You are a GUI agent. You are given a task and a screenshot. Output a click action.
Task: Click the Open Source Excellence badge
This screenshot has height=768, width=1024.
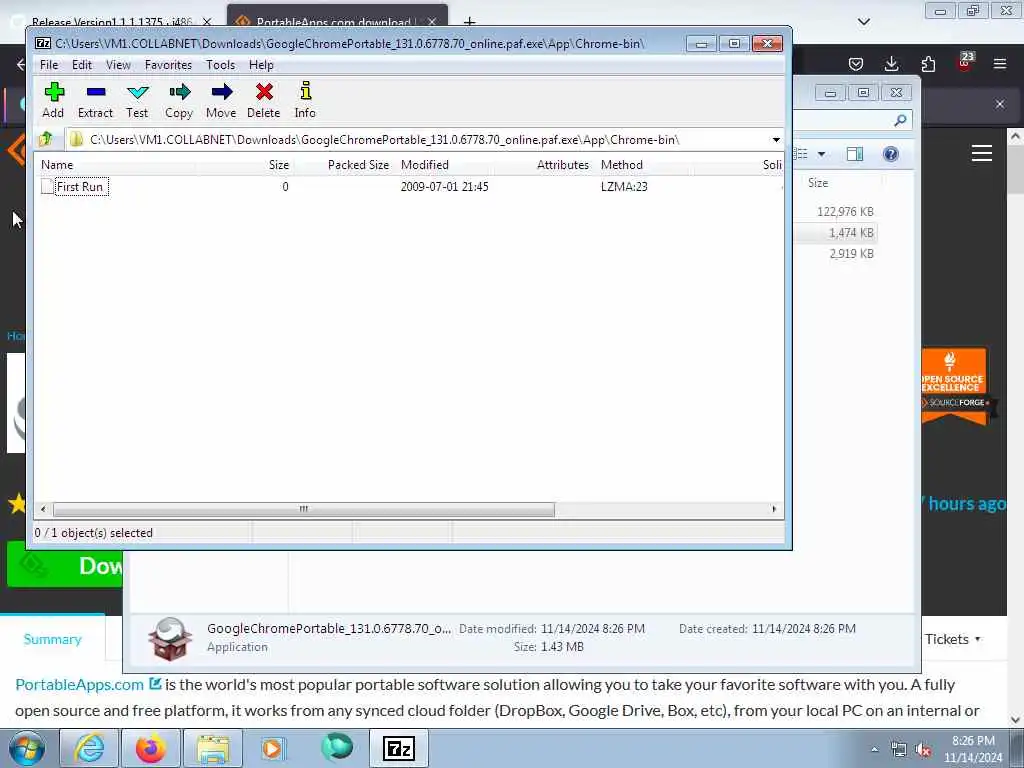pos(955,387)
